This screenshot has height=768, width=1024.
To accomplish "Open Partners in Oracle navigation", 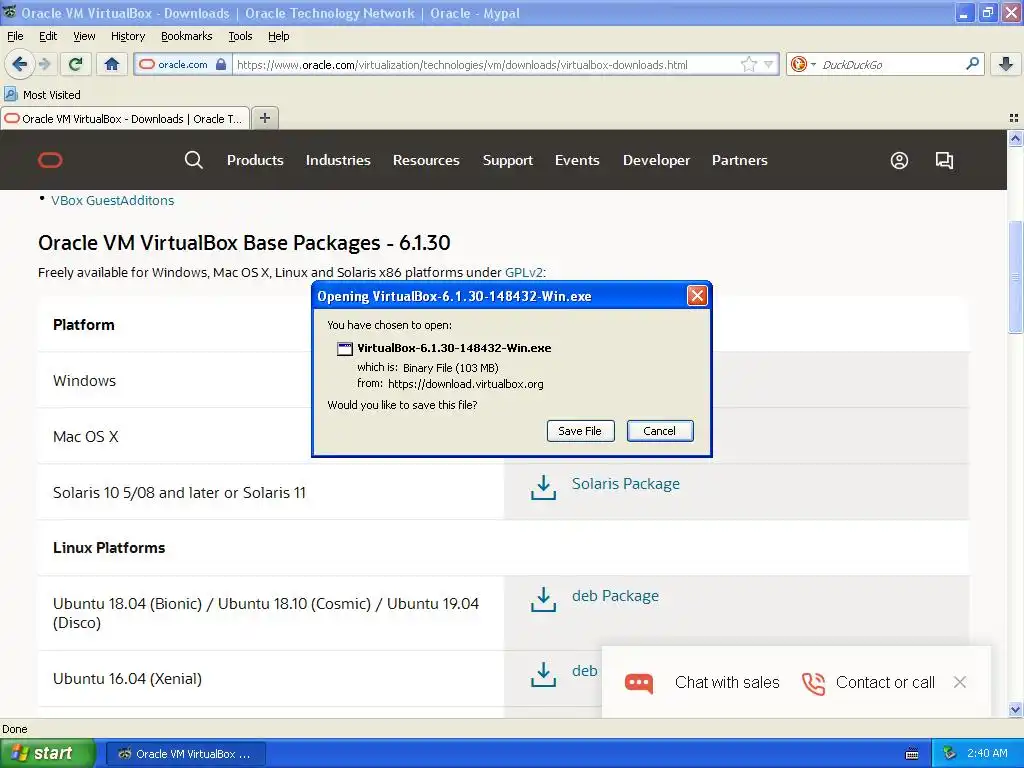I will [740, 160].
